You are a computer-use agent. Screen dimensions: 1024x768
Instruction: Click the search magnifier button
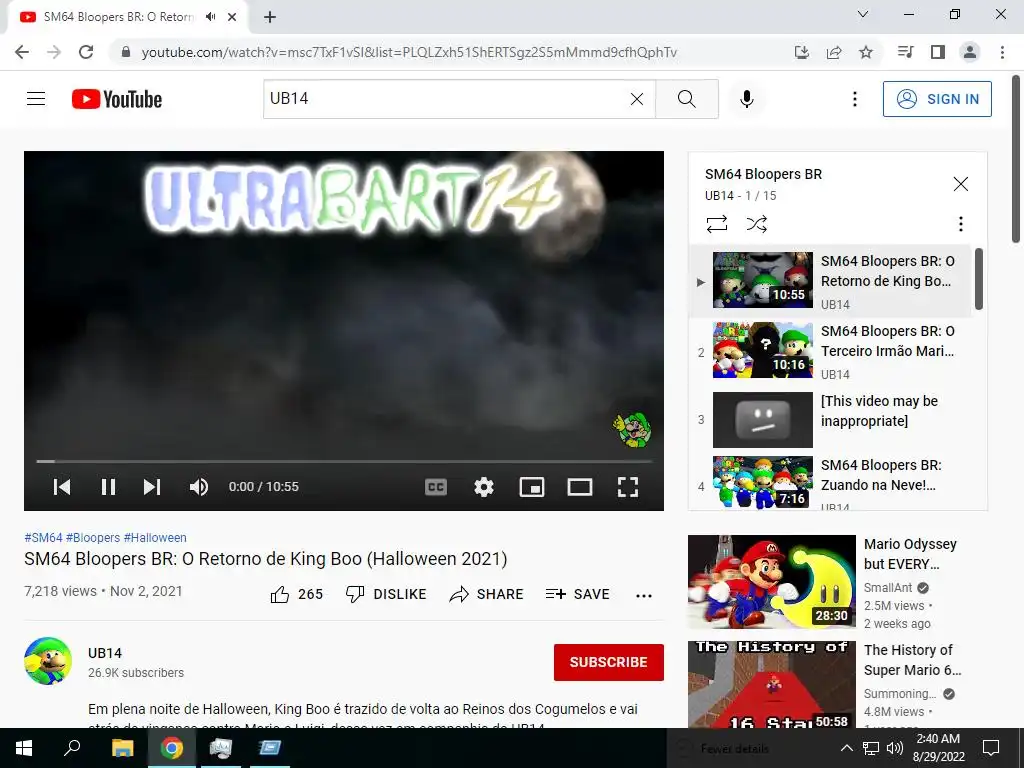pyautogui.click(x=686, y=99)
